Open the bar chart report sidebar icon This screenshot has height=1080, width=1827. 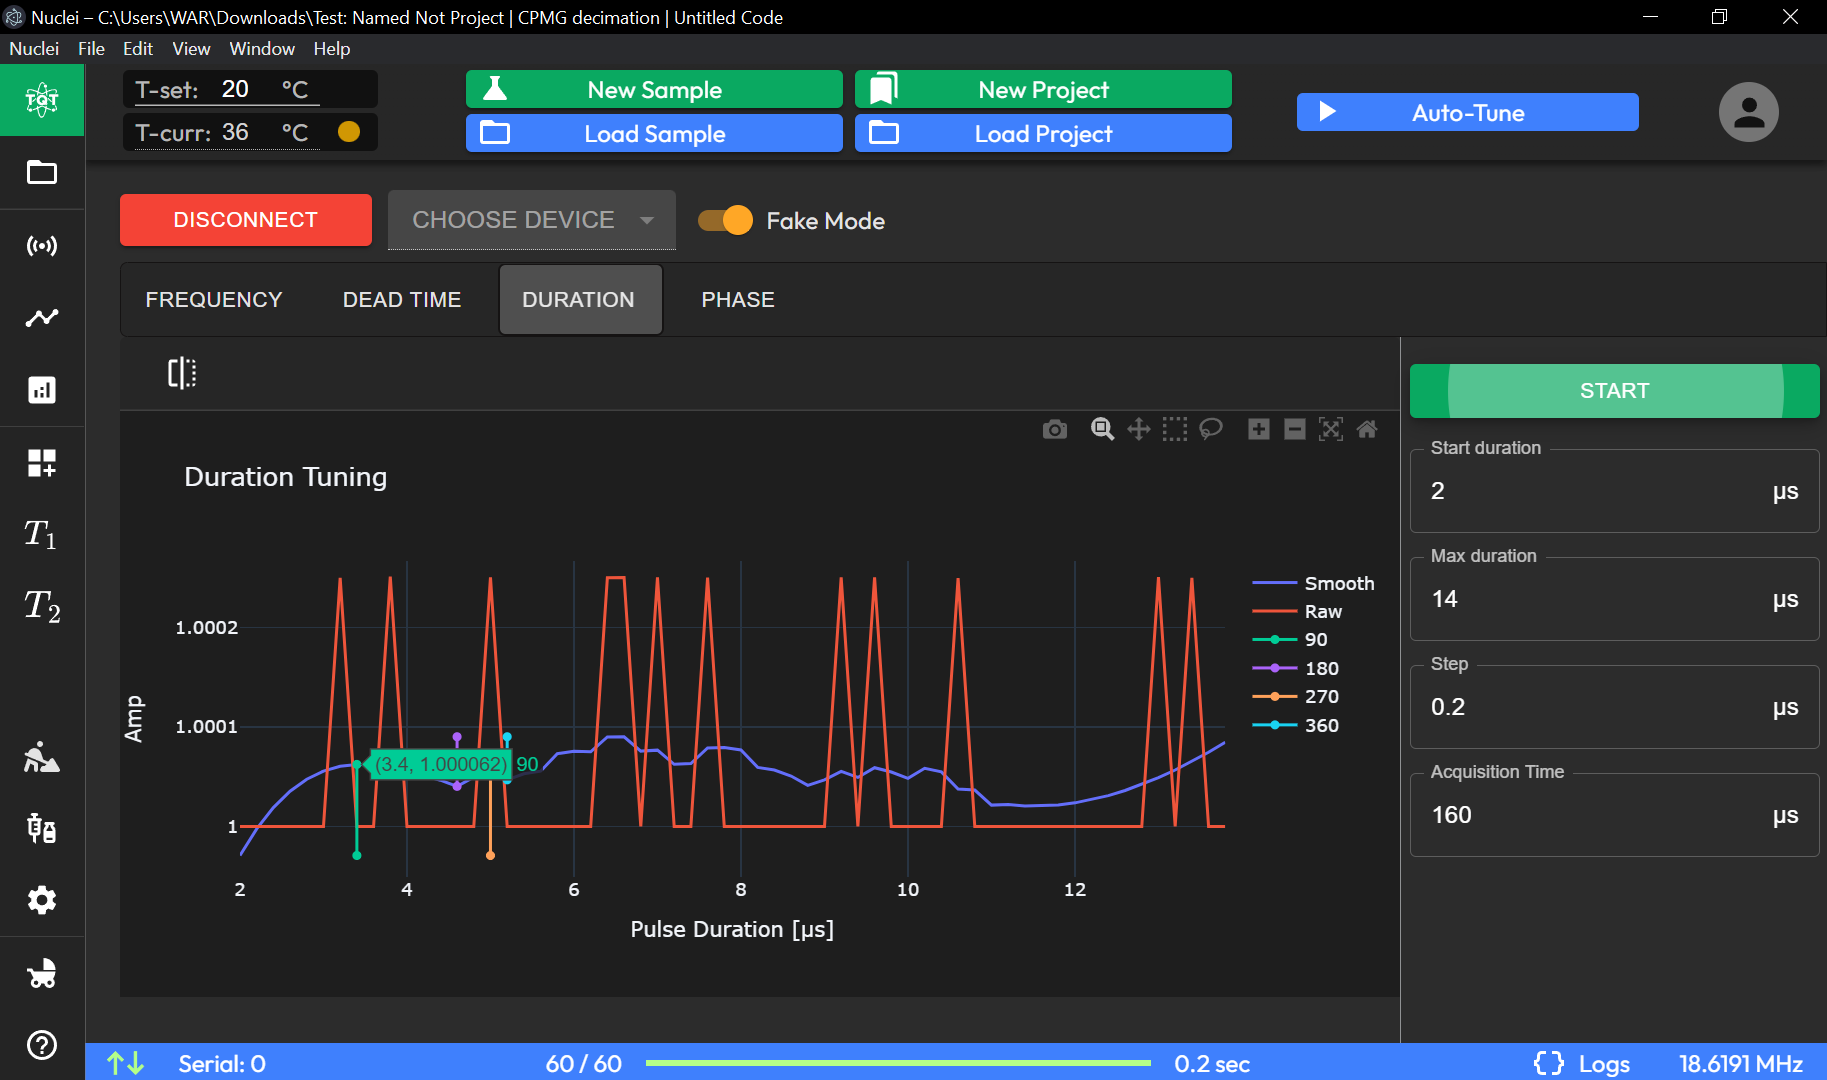click(x=42, y=390)
